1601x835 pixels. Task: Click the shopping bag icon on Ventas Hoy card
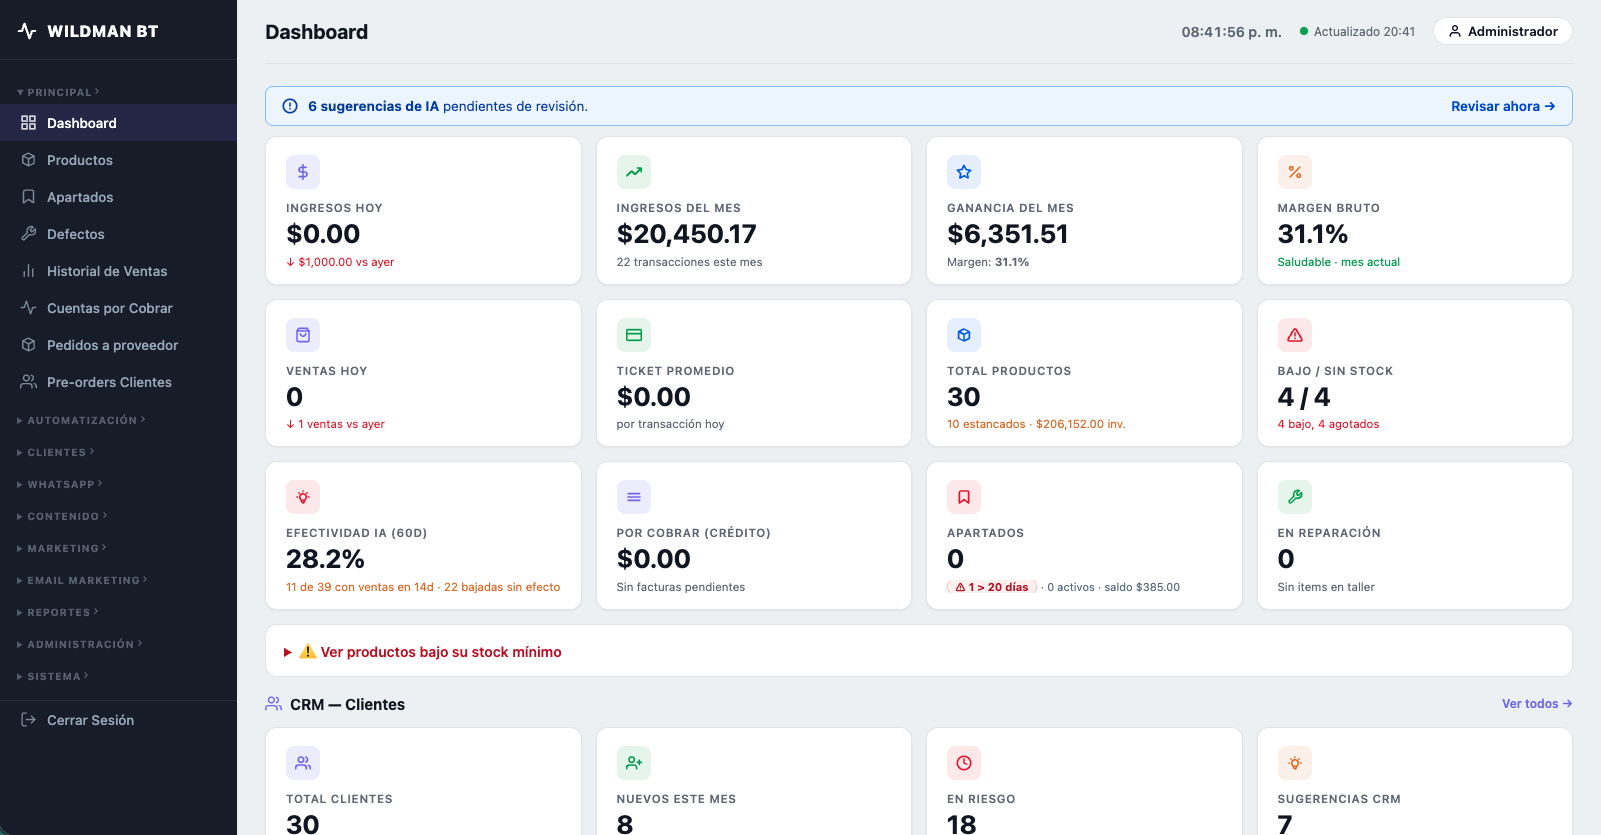click(x=303, y=335)
